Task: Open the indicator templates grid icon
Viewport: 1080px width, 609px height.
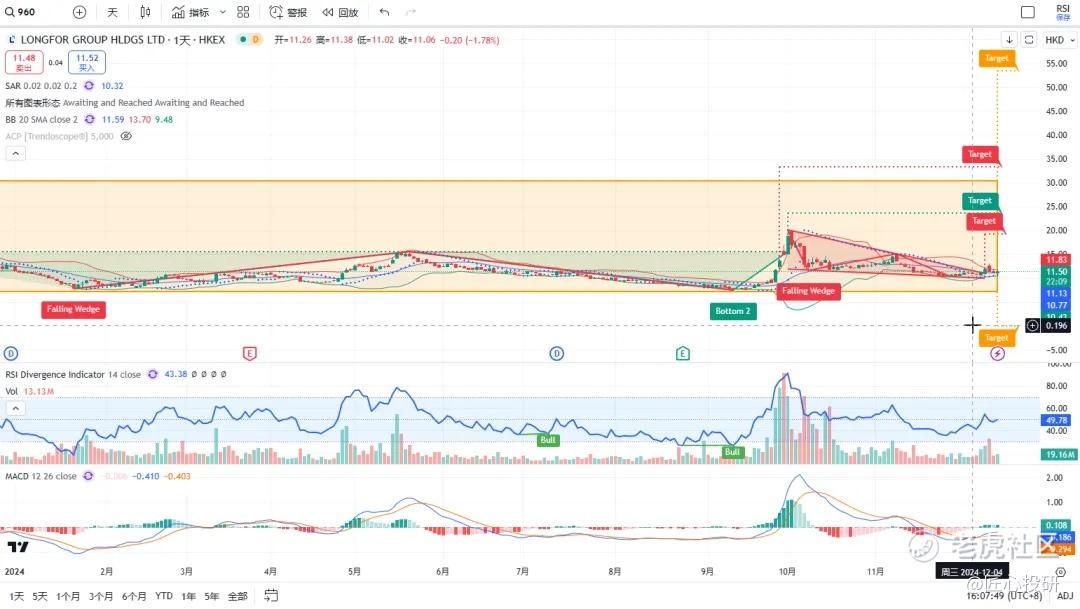Action: (x=243, y=12)
